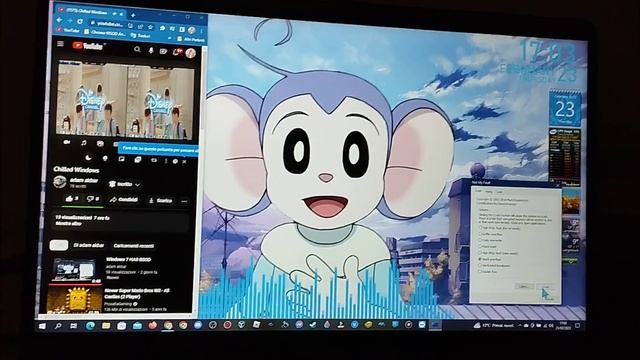Select the Stack overflow crash option
Viewport: 640px width, 360px height.
490,259
